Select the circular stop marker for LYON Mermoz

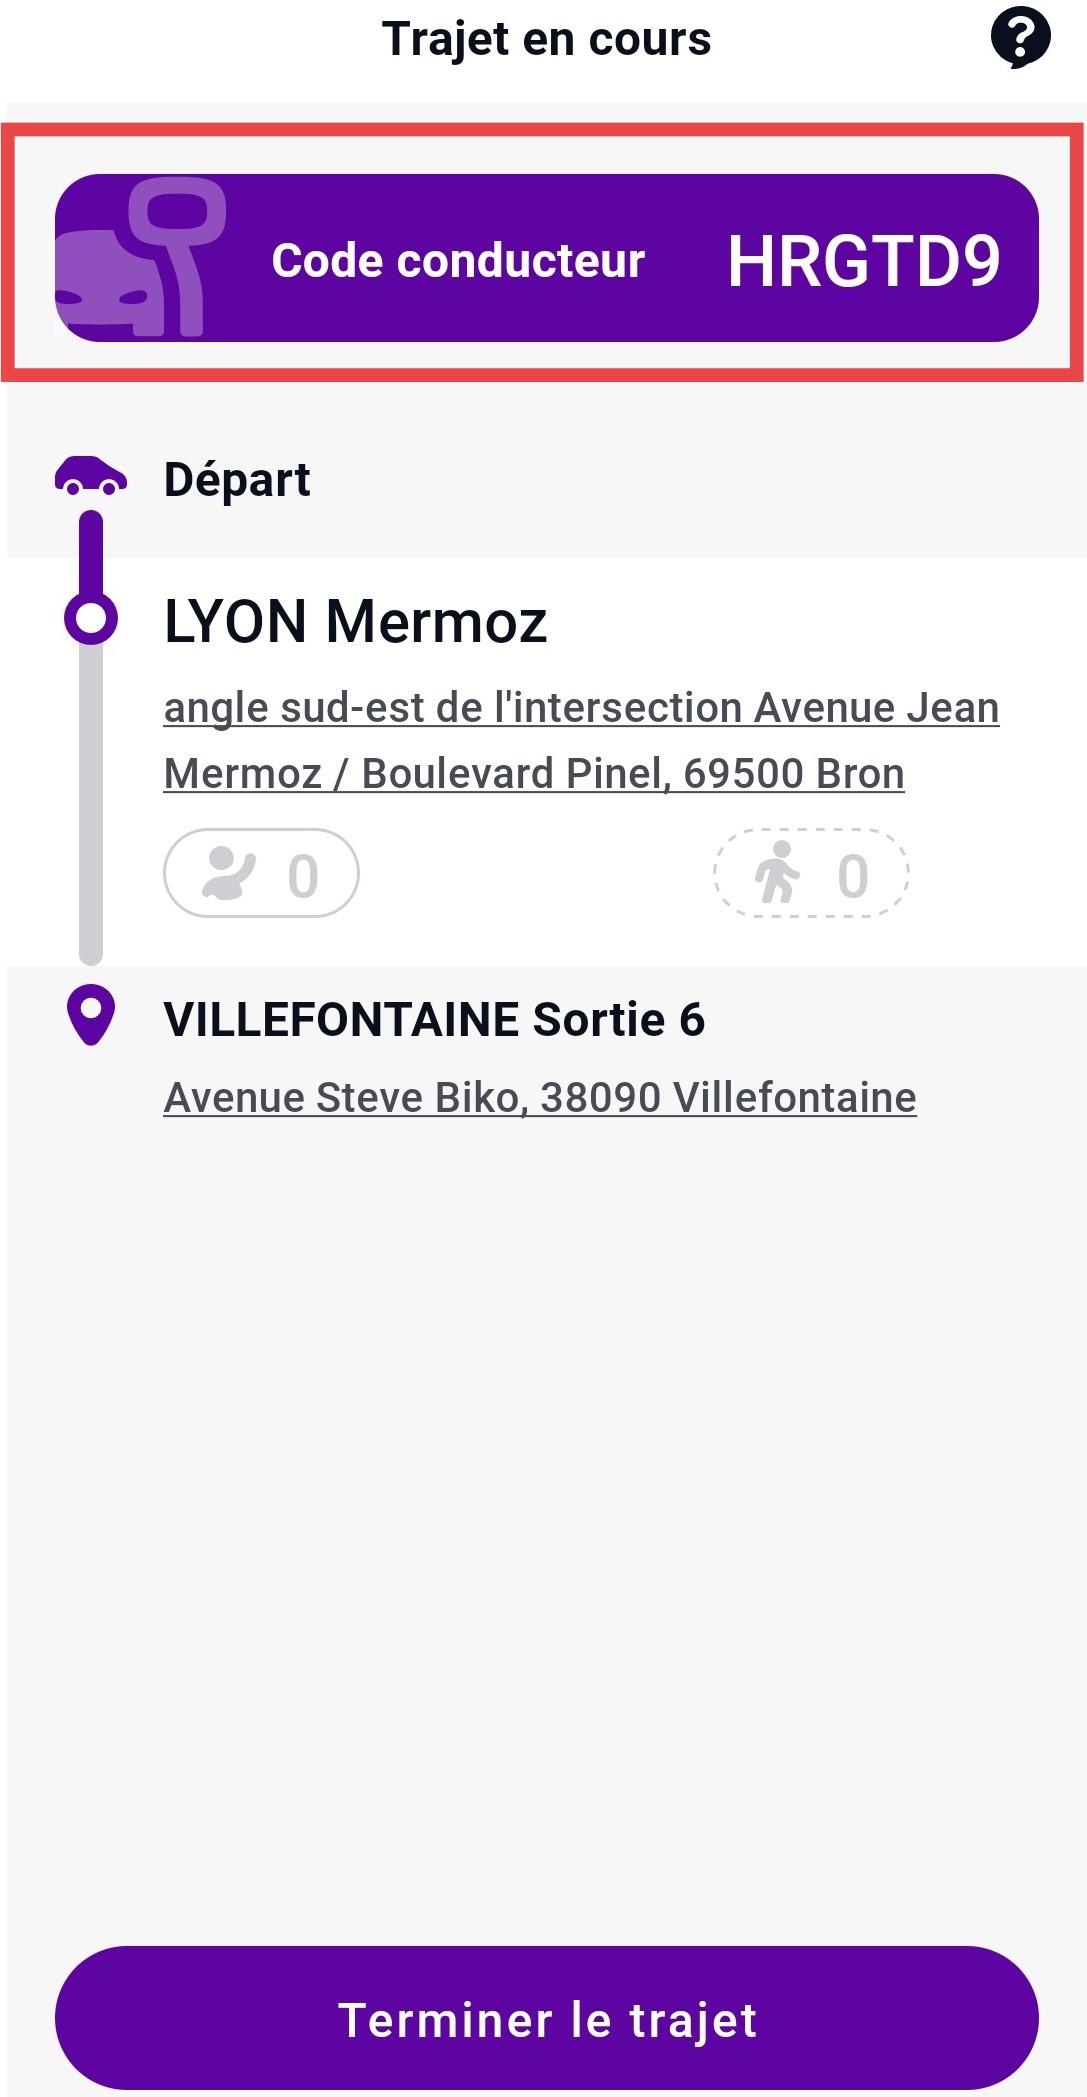(91, 618)
